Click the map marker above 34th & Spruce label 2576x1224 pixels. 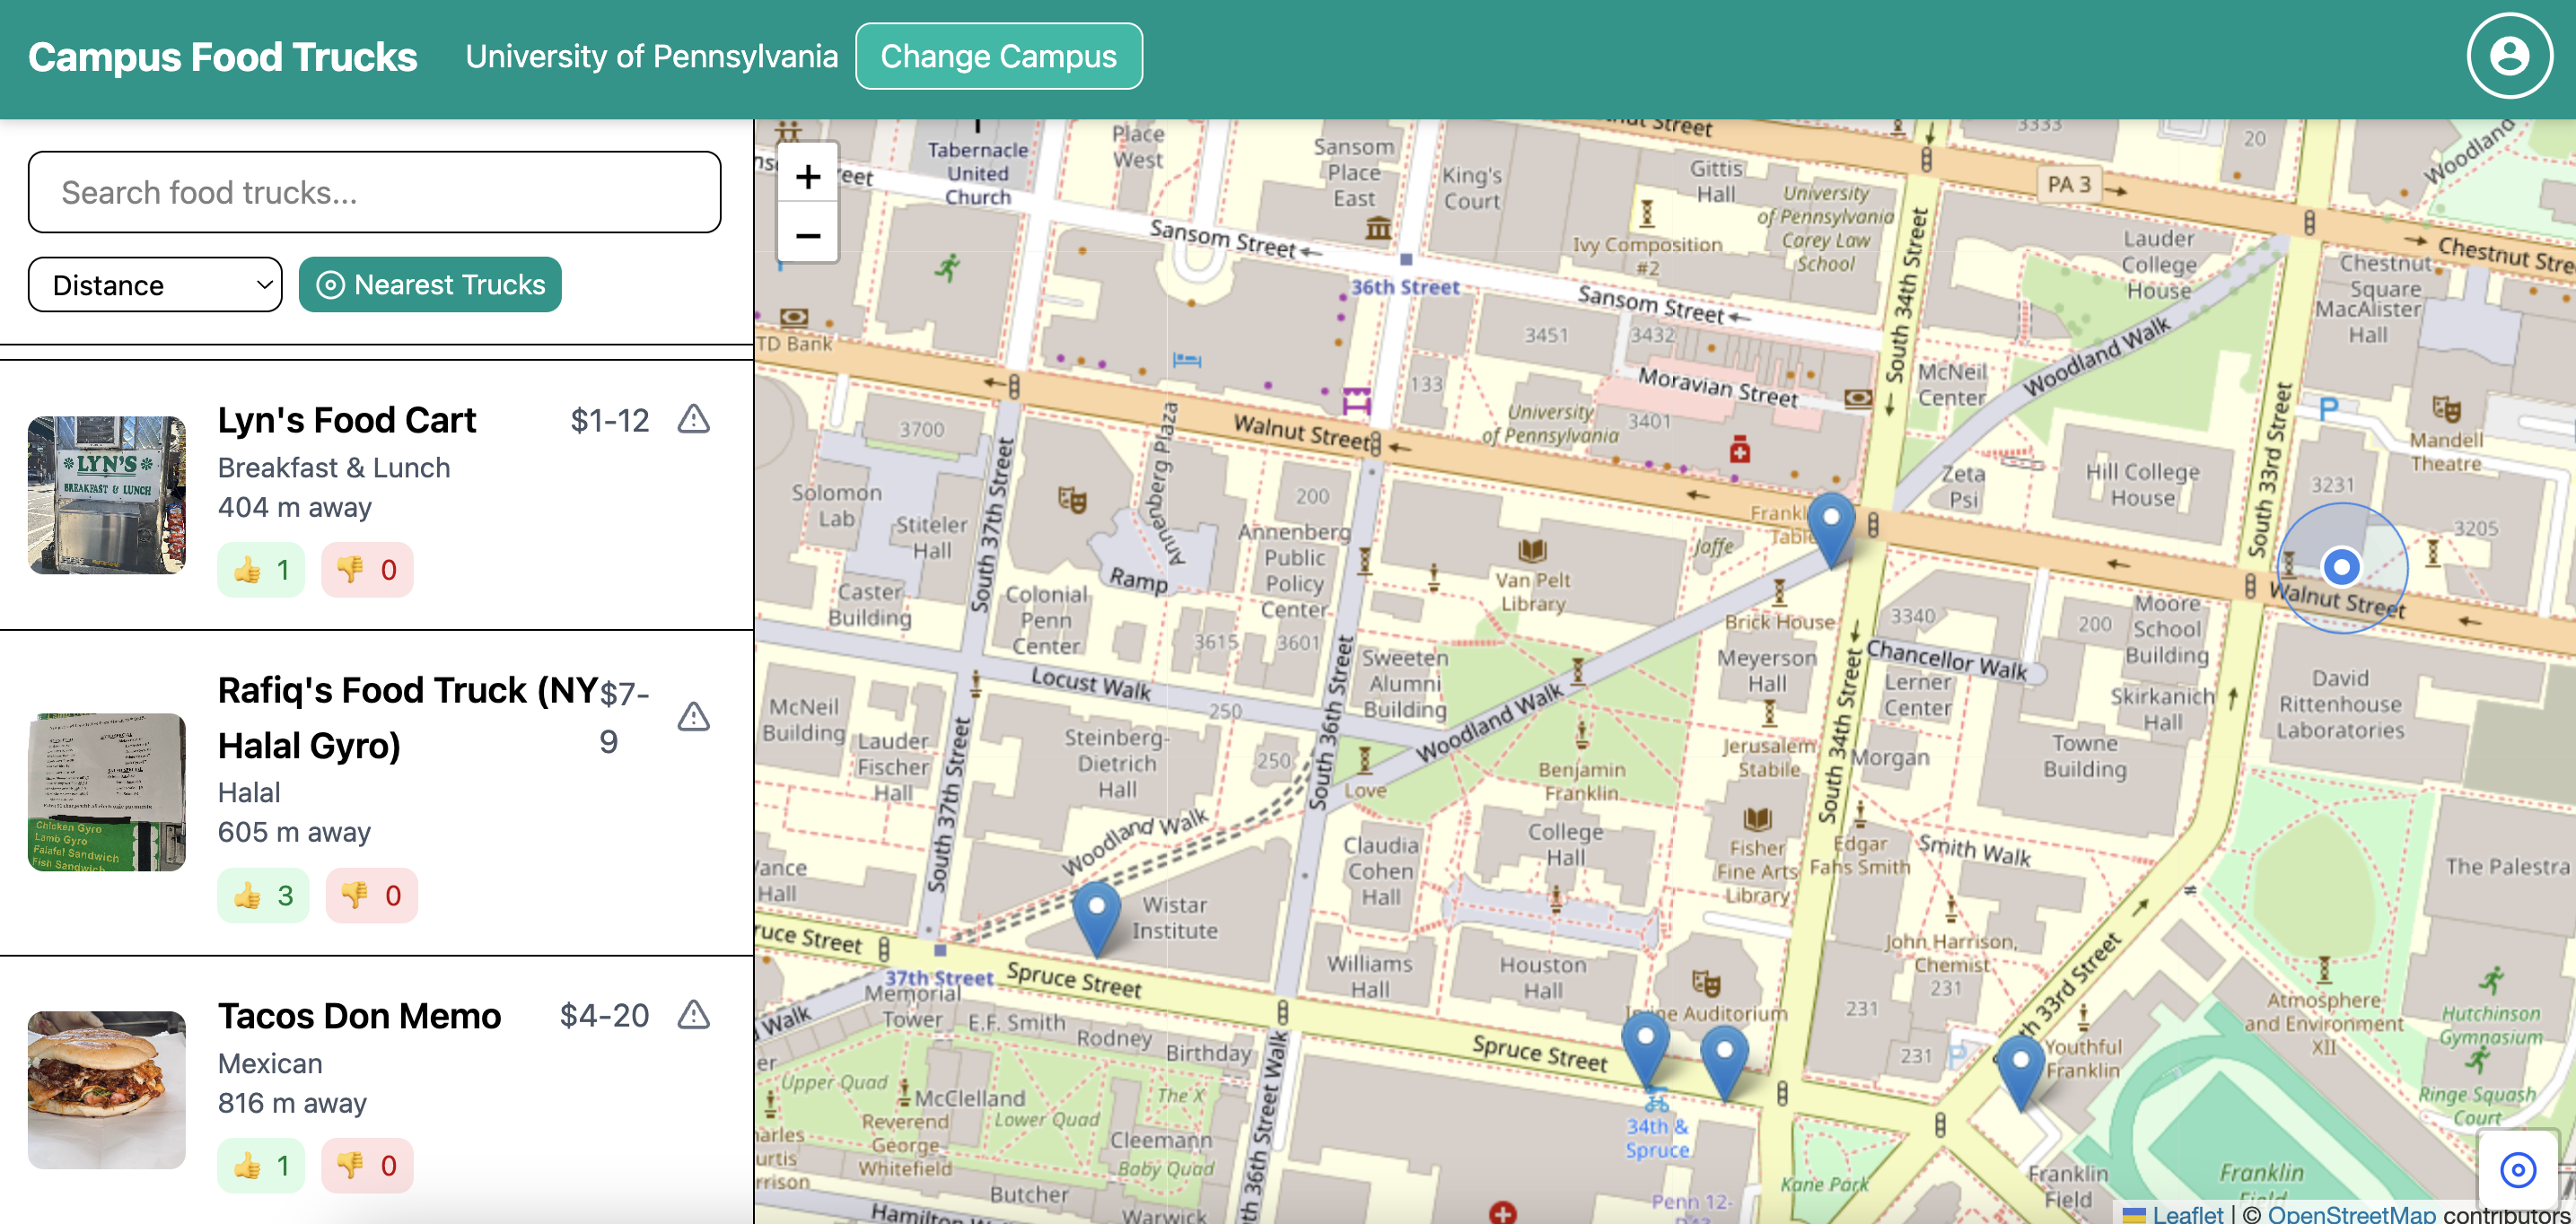1645,1050
